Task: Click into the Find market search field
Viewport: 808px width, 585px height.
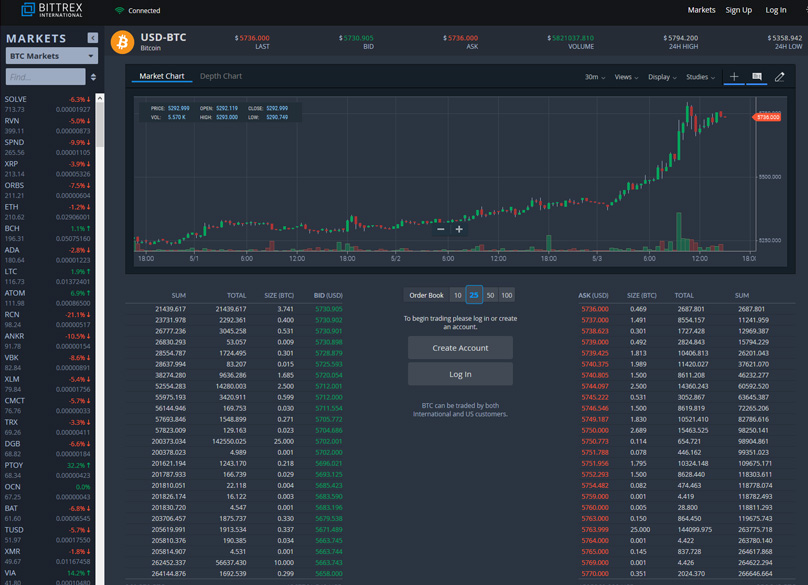Action: 45,77
